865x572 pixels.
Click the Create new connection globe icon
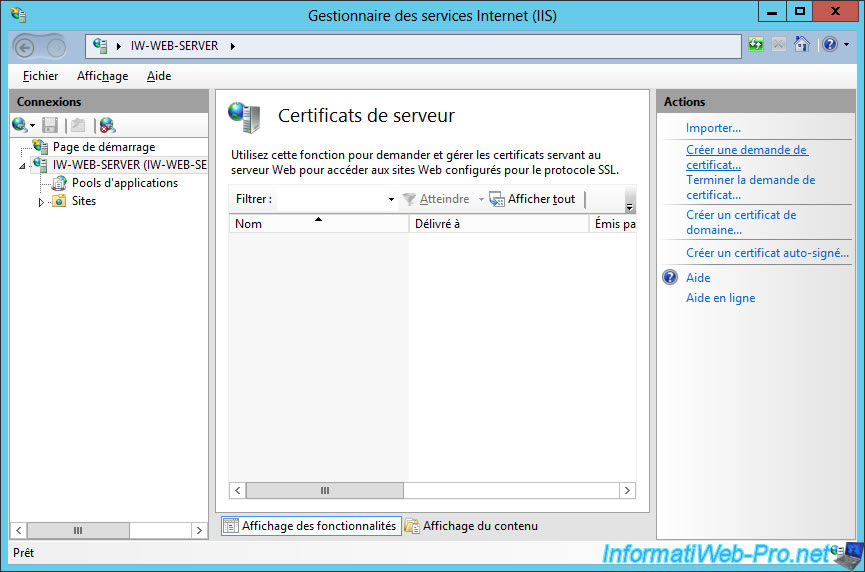tap(20, 125)
